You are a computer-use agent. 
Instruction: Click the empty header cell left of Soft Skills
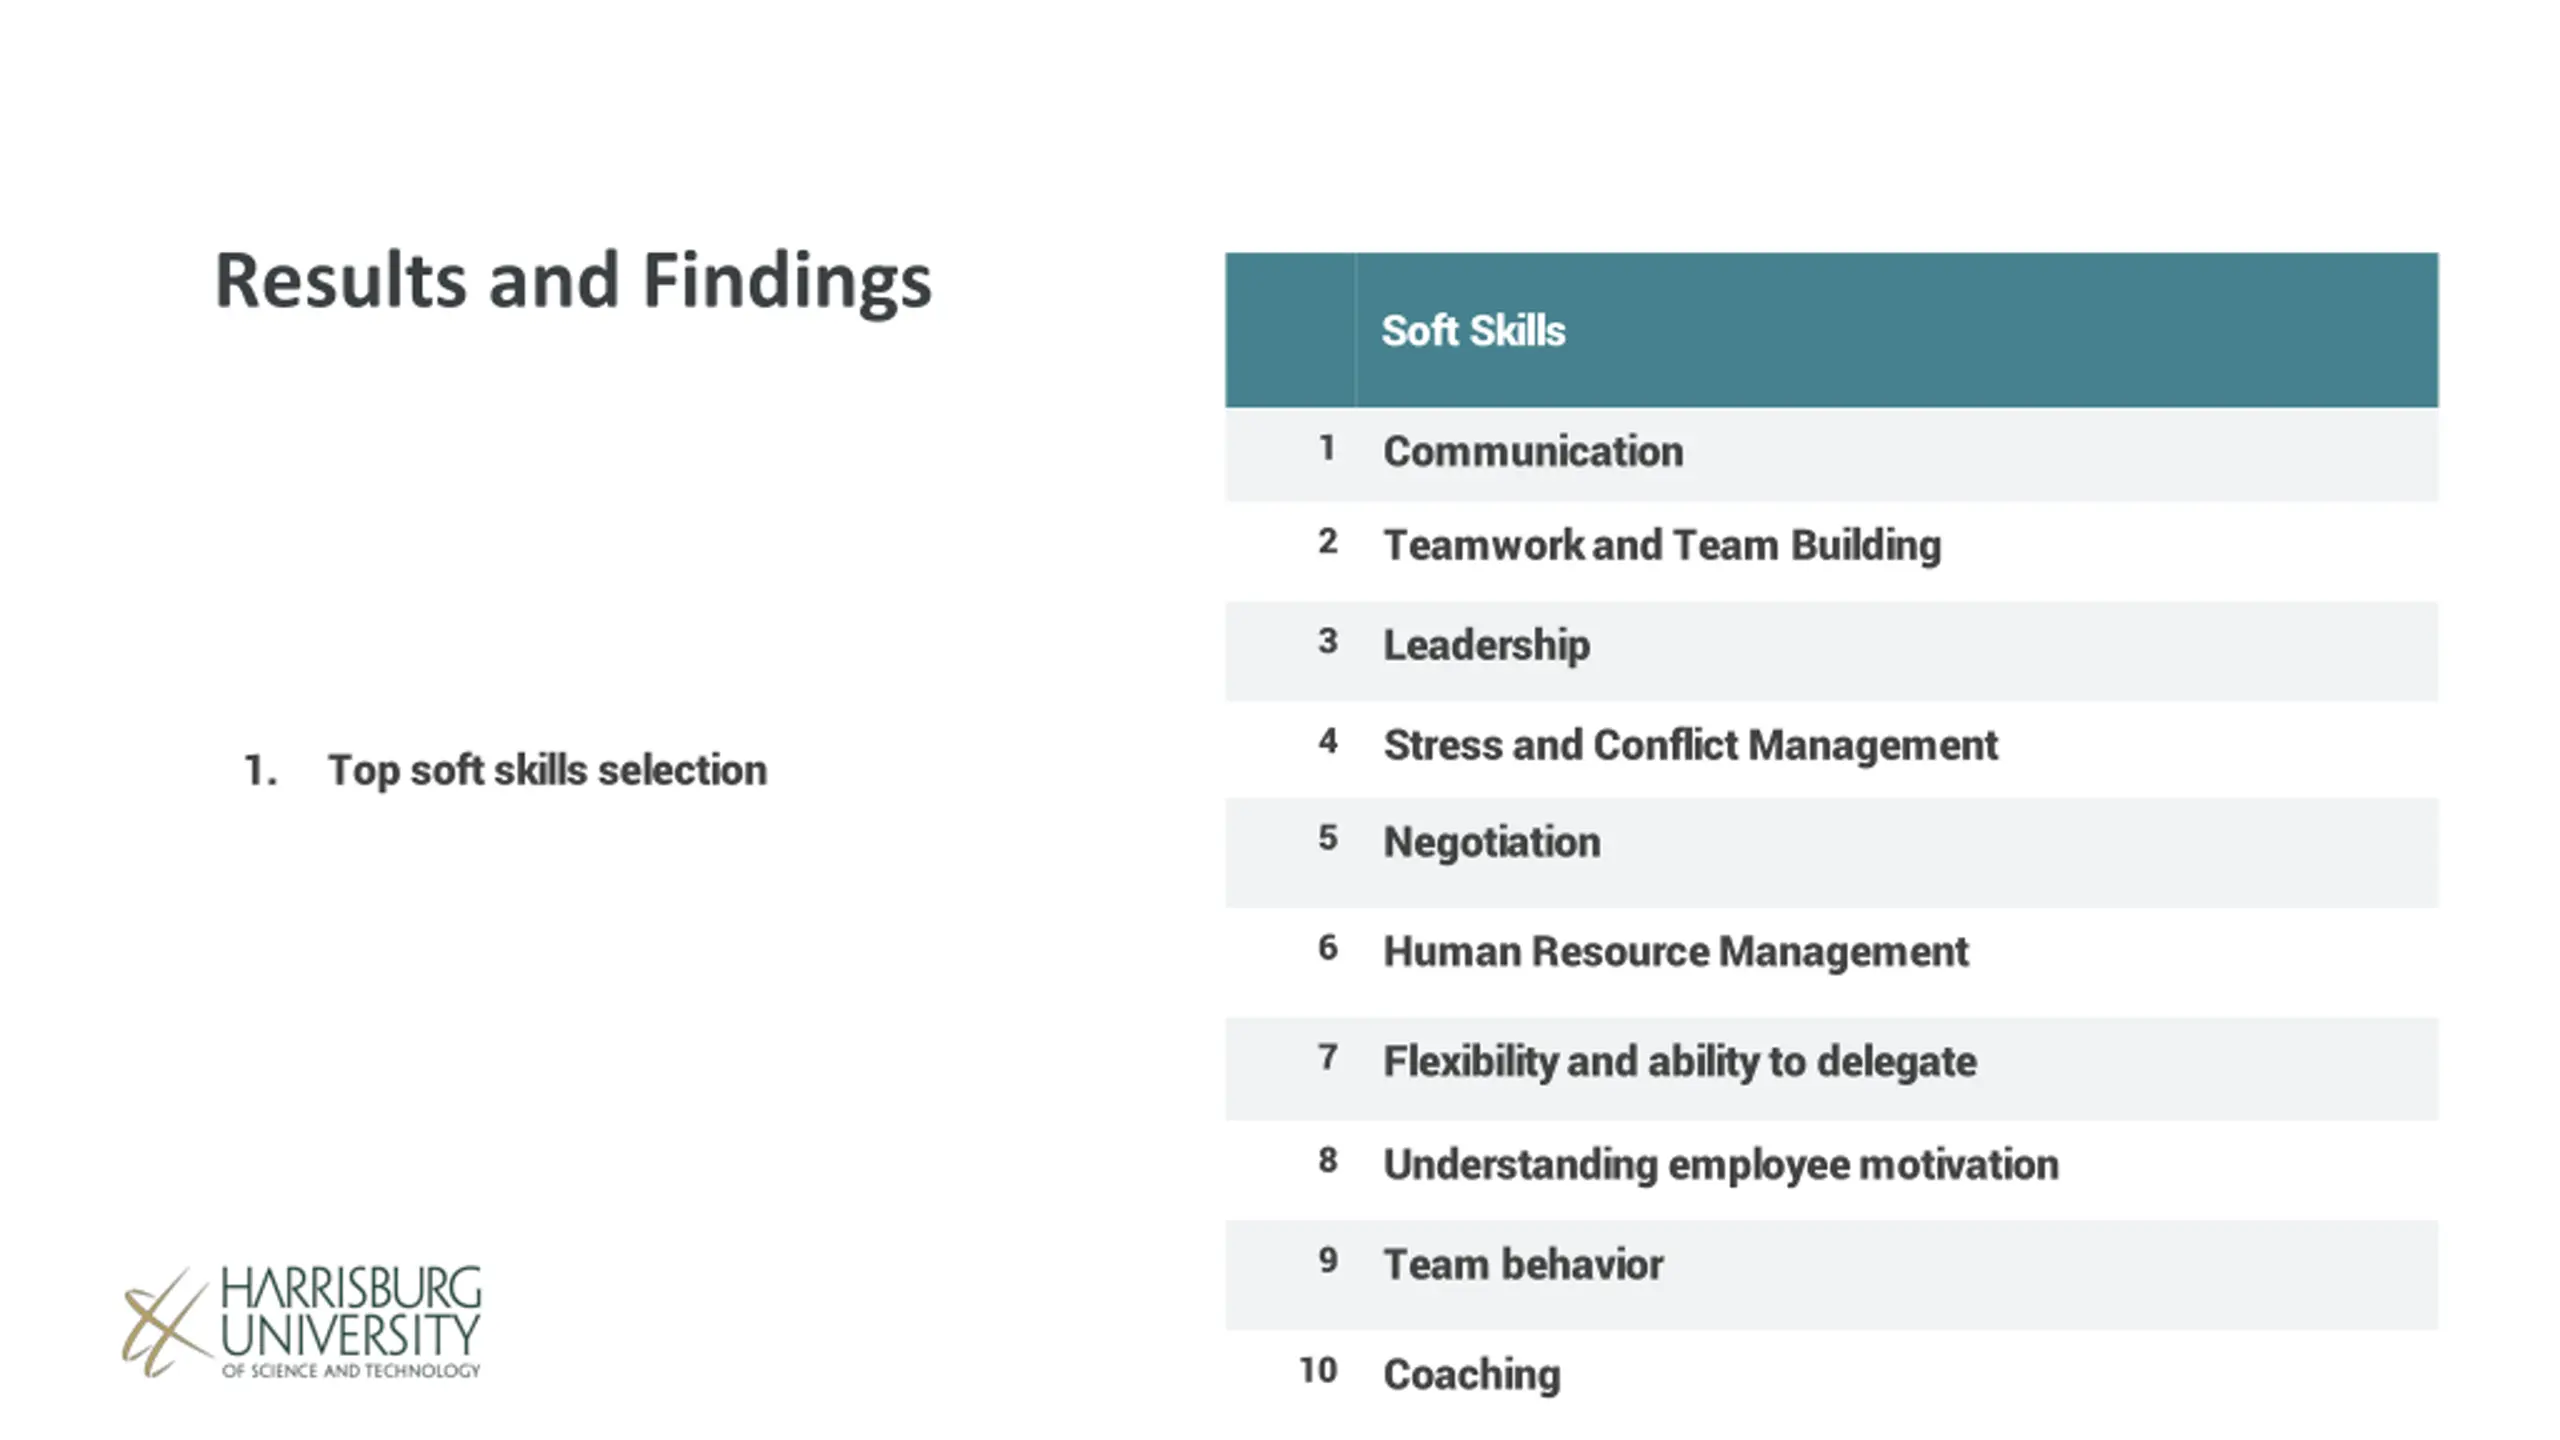pos(1290,330)
